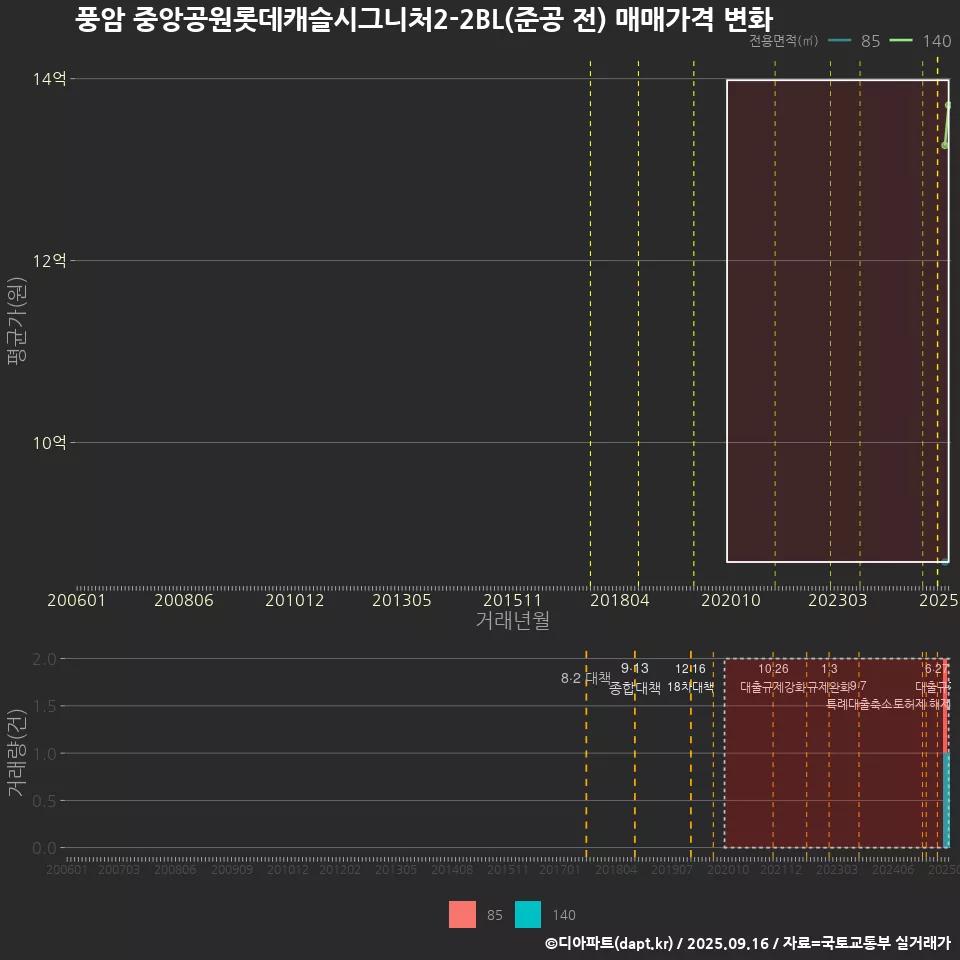This screenshot has width=960, height=960.
Task: Click the '거래량(건)' axis title
Action: (x=17, y=753)
